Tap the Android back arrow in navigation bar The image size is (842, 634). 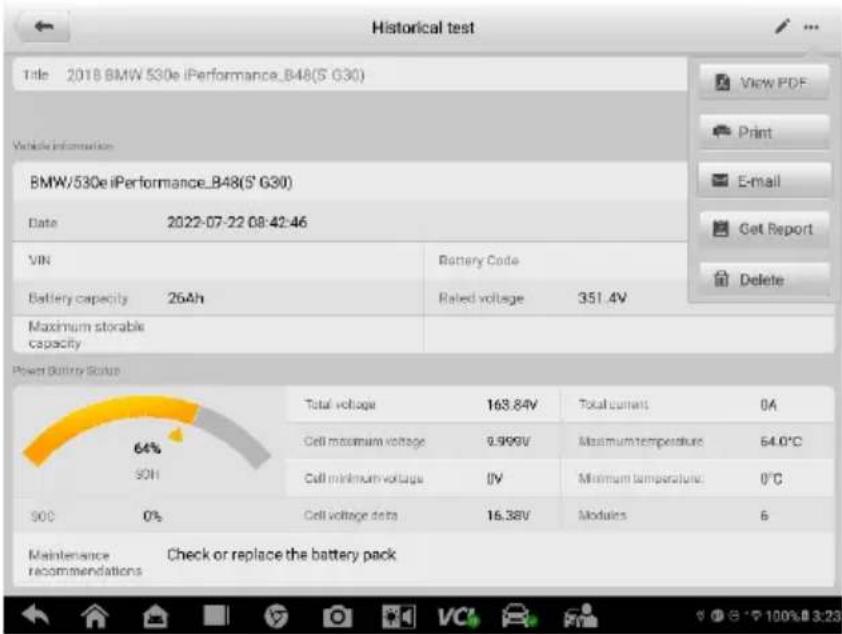pyautogui.click(x=35, y=616)
